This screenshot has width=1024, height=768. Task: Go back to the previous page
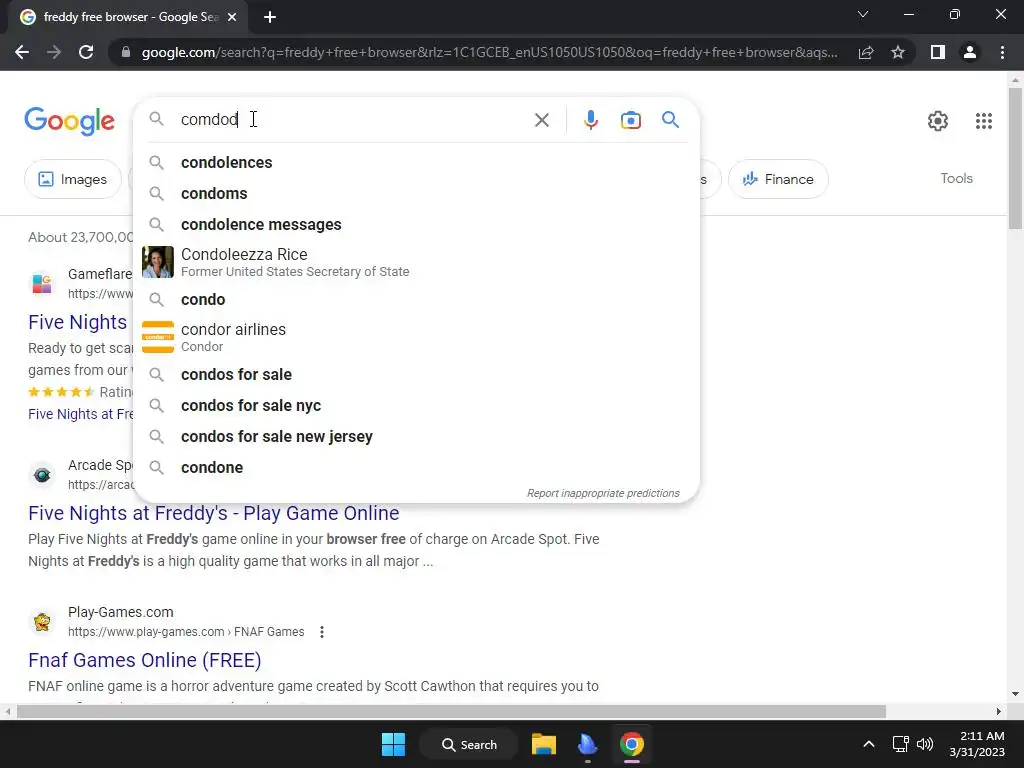[22, 52]
